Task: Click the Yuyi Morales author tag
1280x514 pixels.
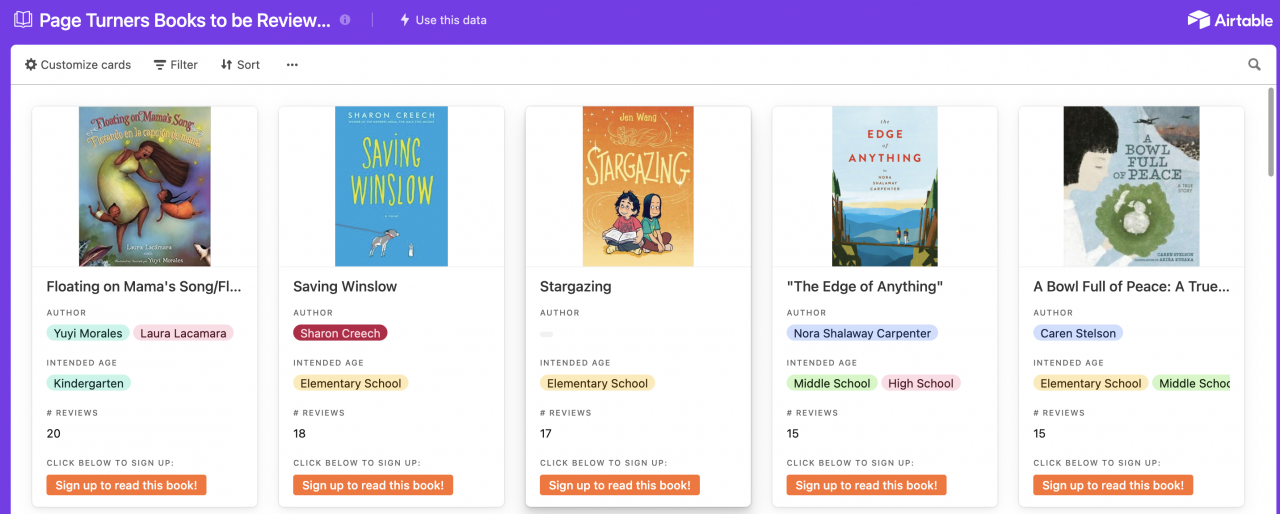Action: coord(88,333)
